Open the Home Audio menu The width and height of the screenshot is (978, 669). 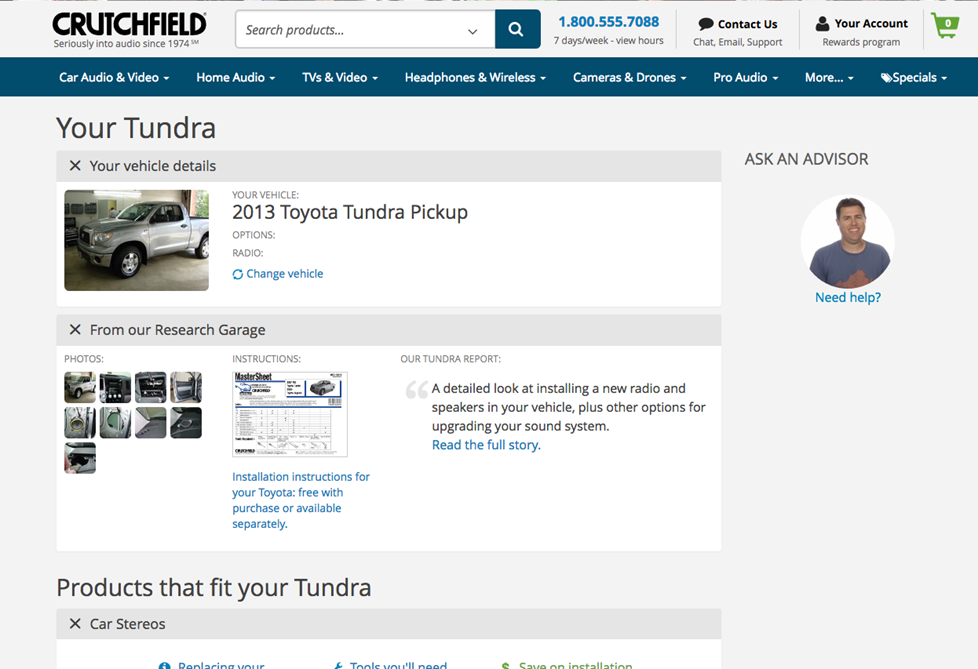(236, 77)
